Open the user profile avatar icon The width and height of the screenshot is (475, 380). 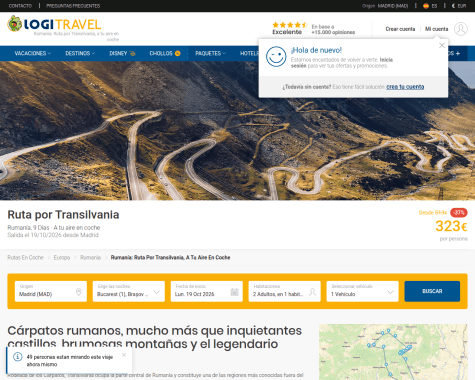click(x=461, y=29)
